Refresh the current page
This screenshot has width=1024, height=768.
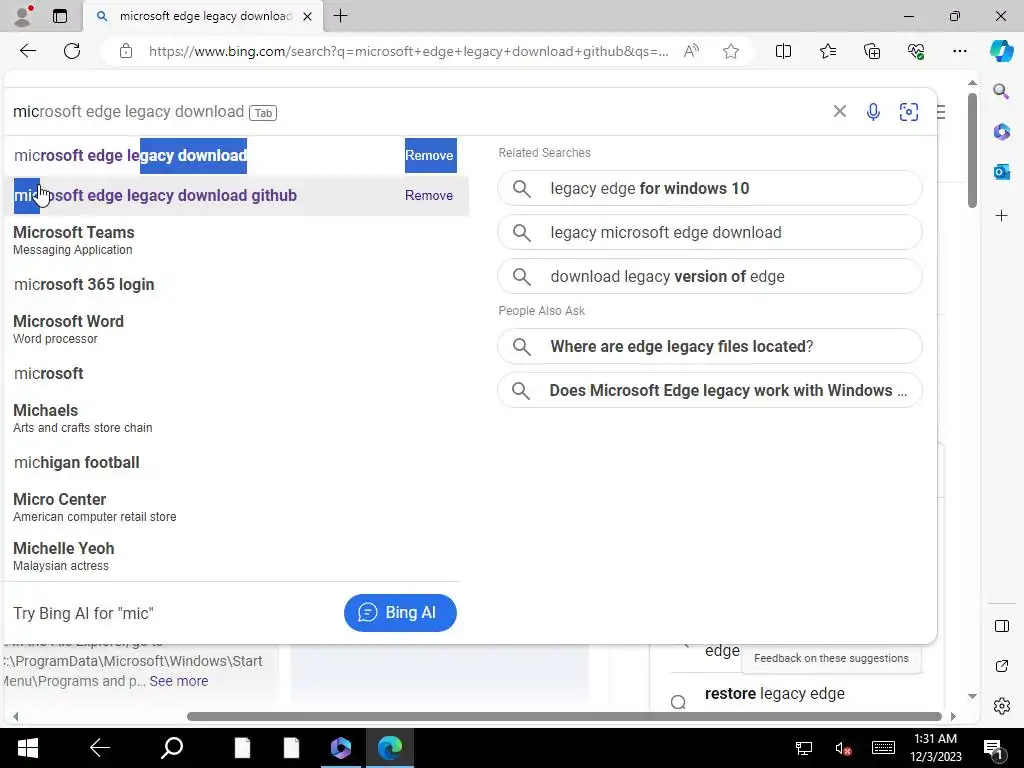click(x=72, y=51)
